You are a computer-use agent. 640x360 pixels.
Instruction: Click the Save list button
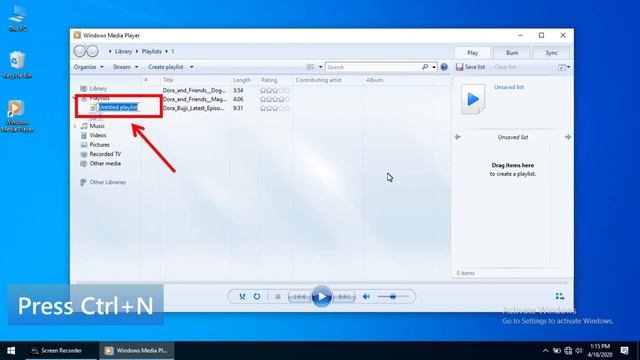point(470,67)
